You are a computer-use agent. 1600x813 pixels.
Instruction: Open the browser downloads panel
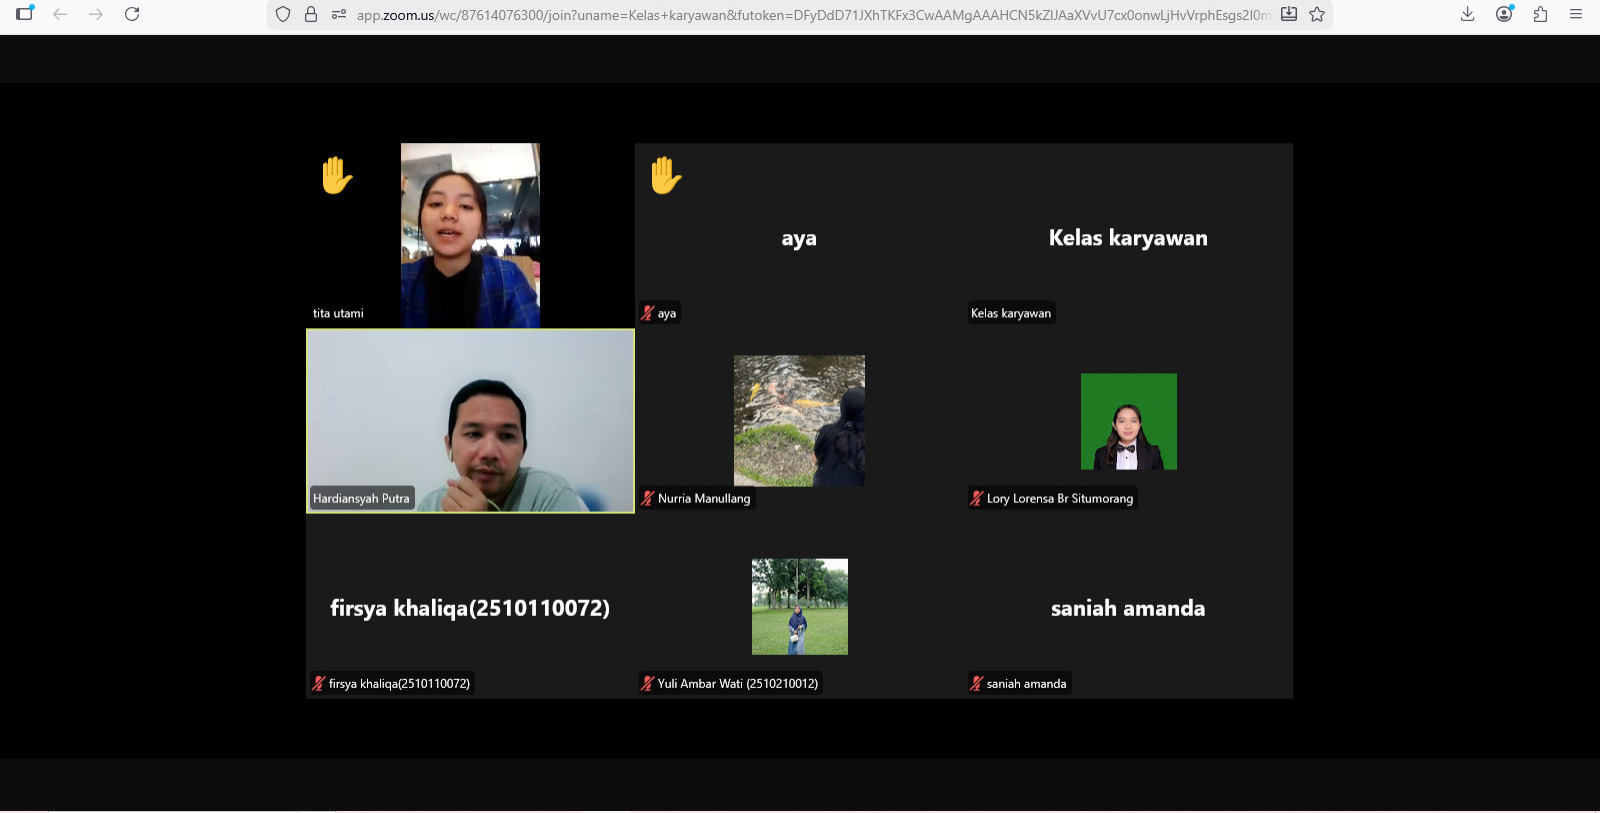pos(1467,14)
